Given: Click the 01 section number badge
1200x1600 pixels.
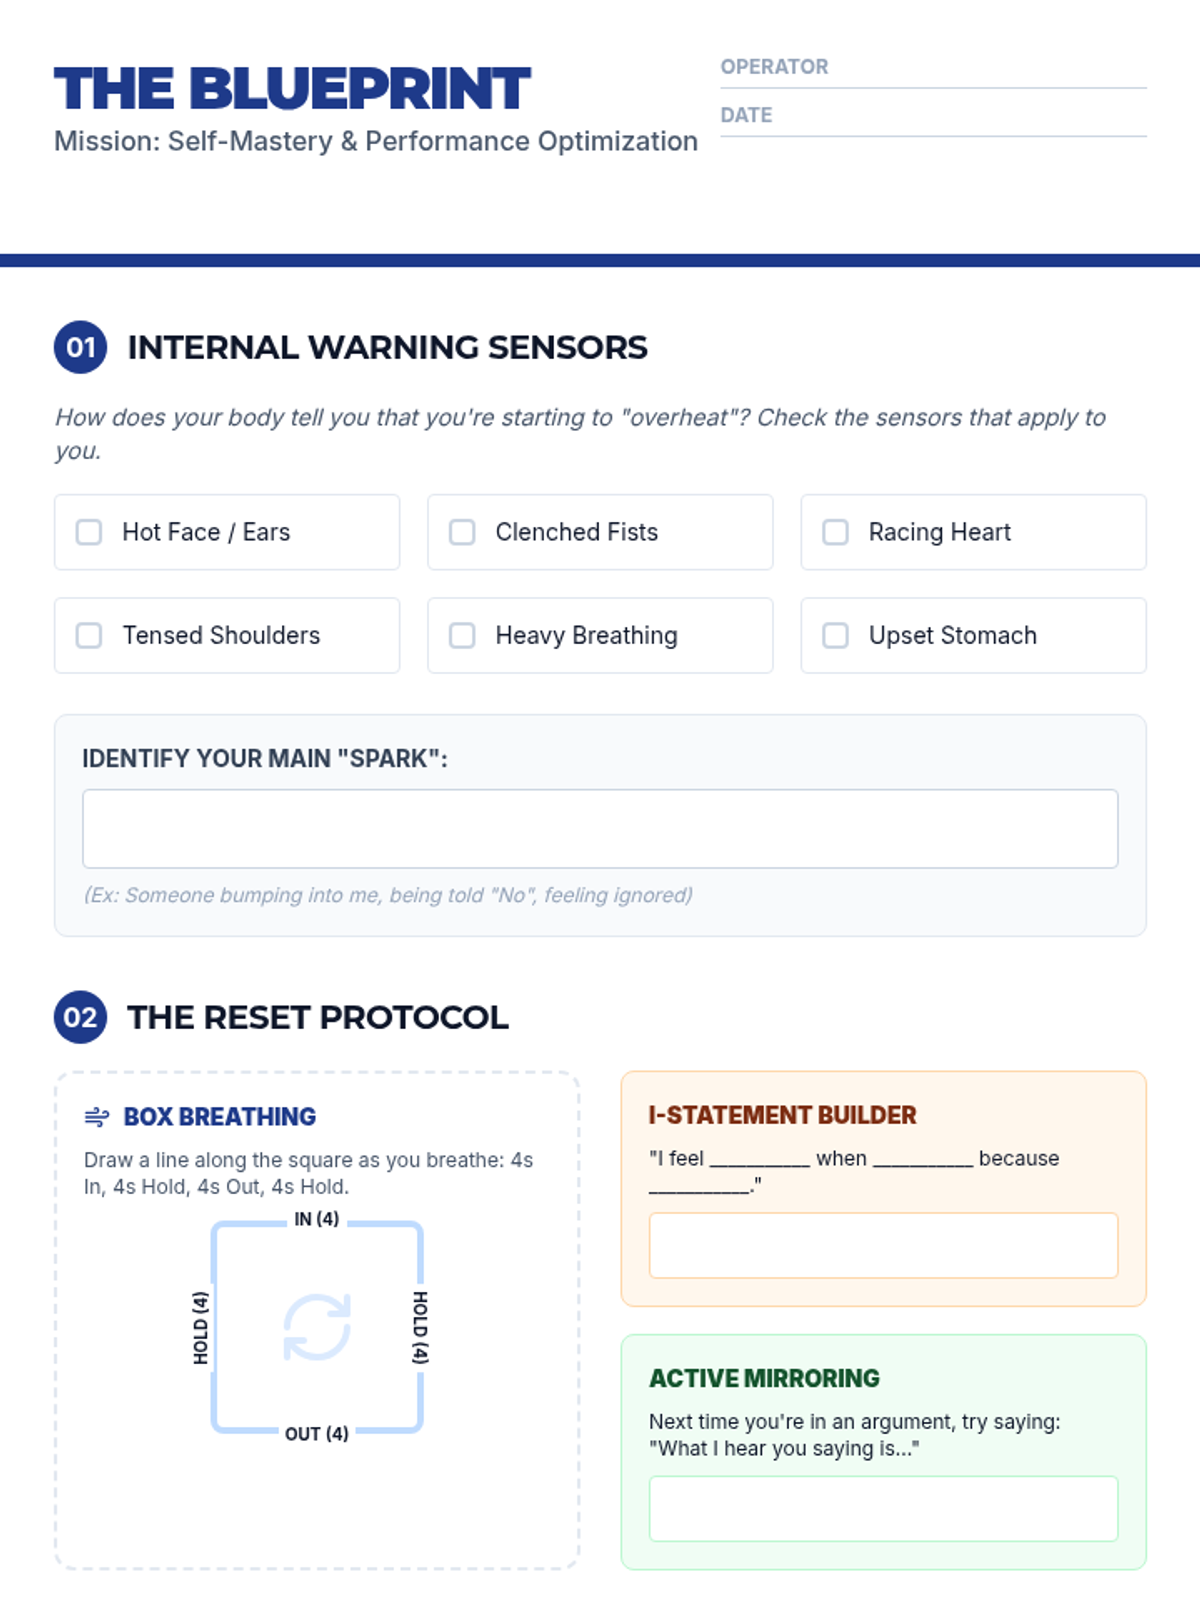Looking at the screenshot, I should tap(80, 347).
